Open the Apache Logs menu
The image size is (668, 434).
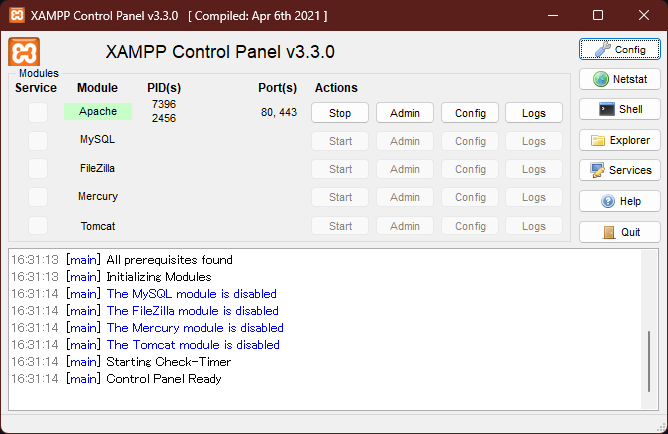534,113
